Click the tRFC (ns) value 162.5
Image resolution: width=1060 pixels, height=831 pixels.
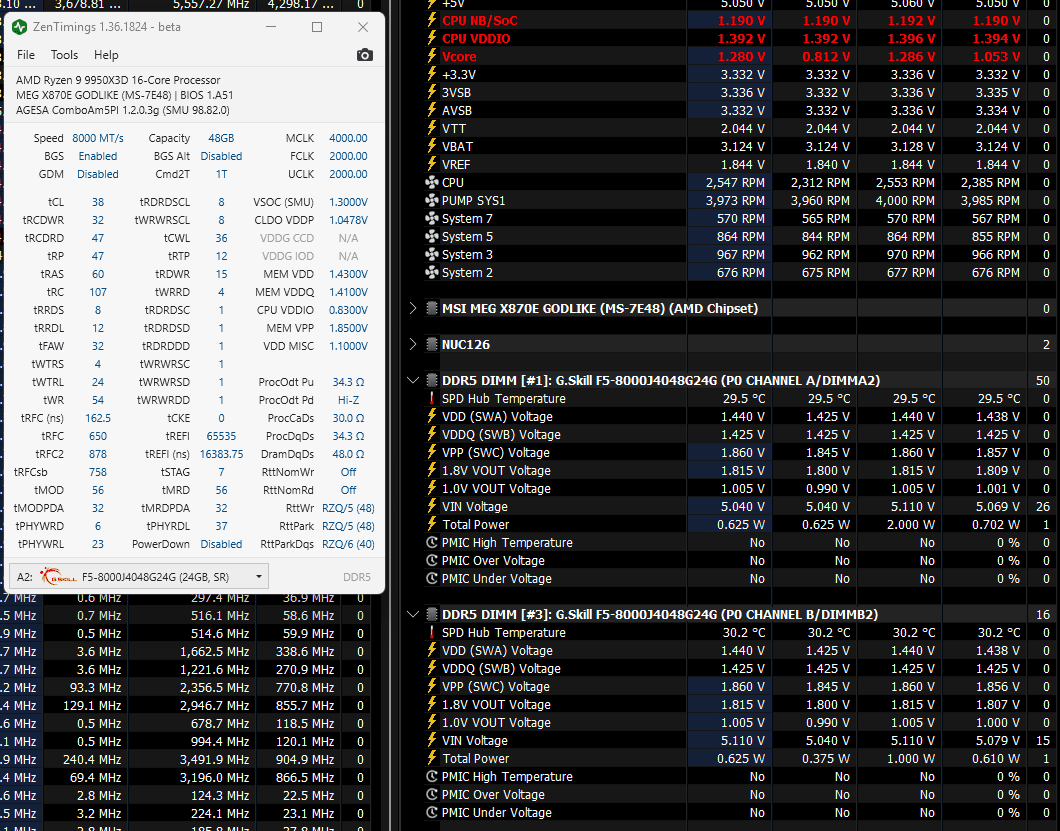click(x=98, y=418)
